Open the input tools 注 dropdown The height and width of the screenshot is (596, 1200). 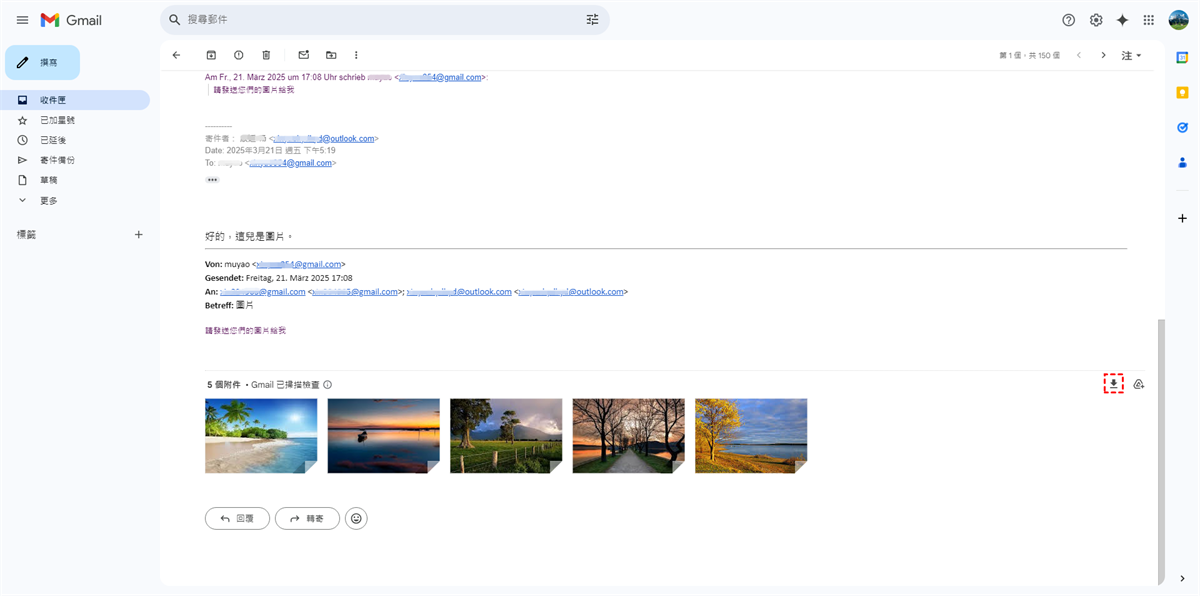1131,56
